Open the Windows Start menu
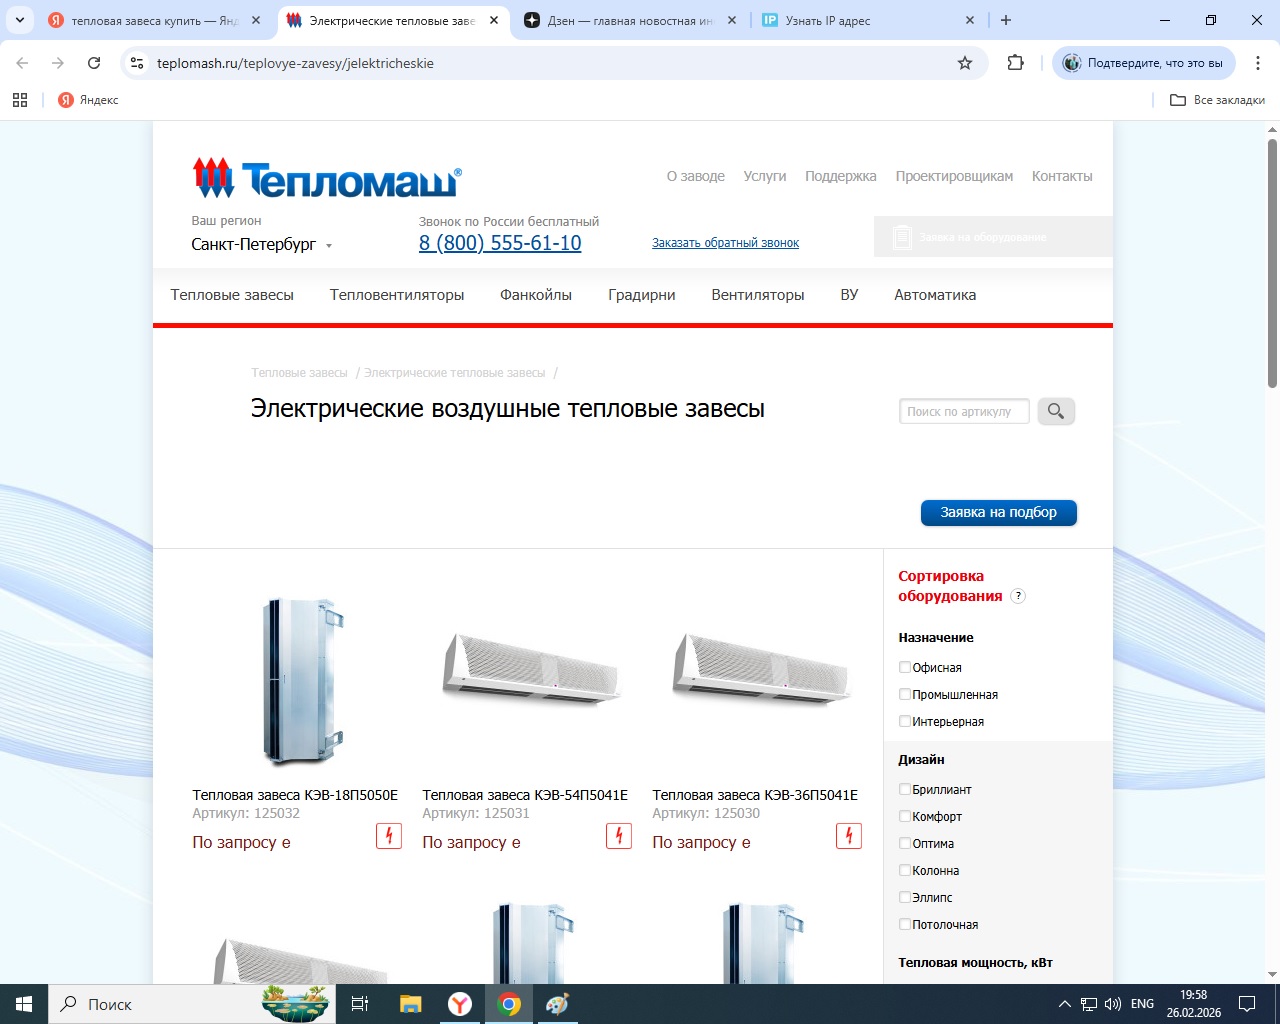Viewport: 1280px width, 1024px height. click(x=24, y=1004)
